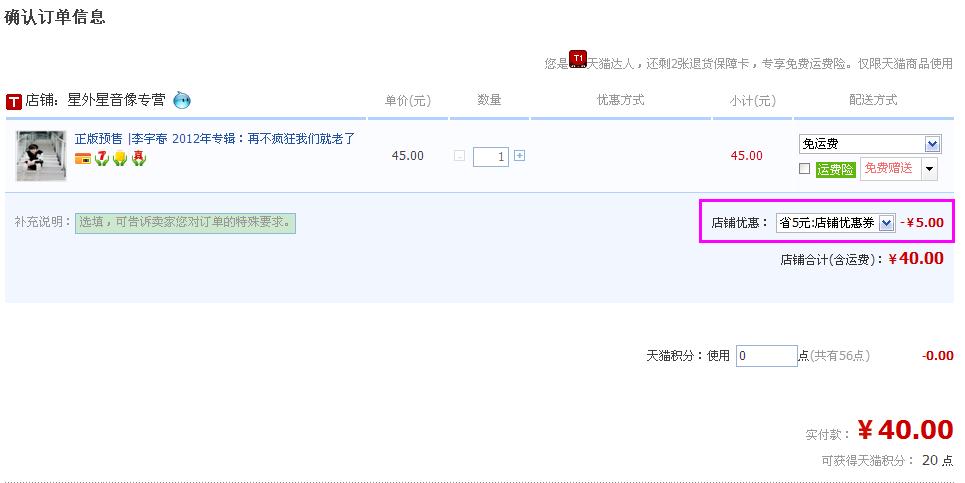
Task: Click the yellow tulip service icon
Action: [x=120, y=158]
